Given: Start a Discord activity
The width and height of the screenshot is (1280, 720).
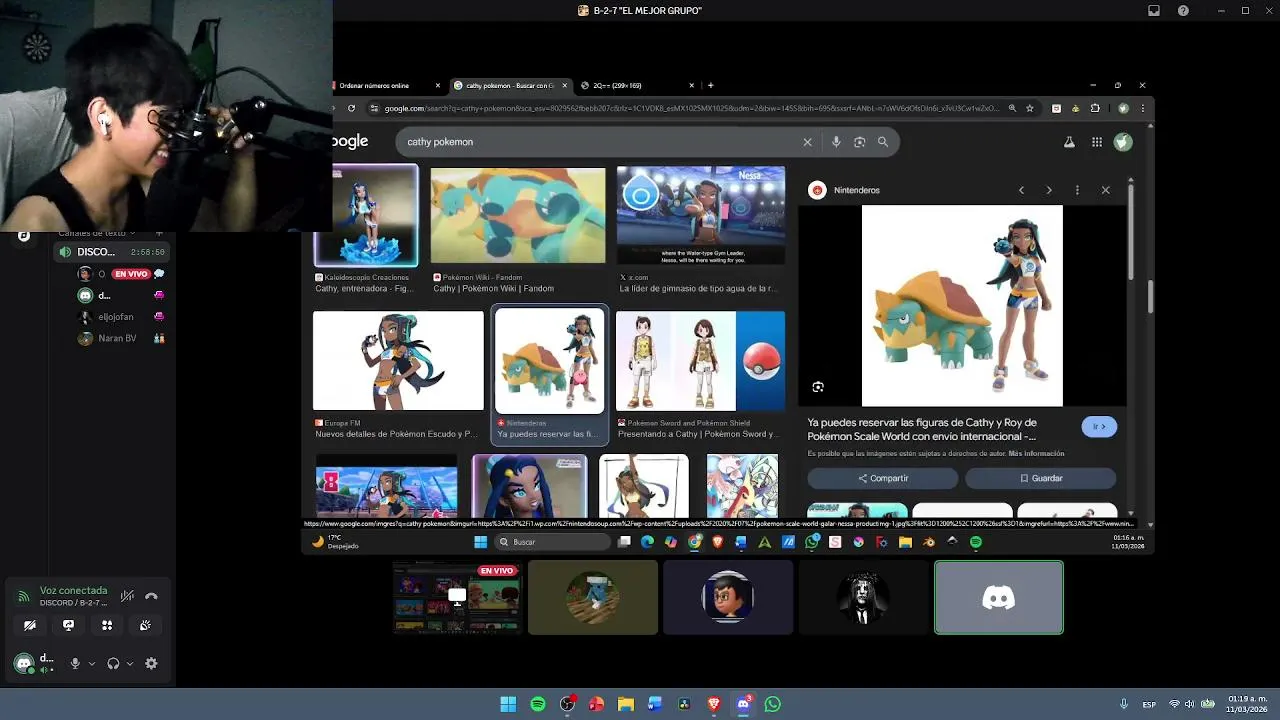Looking at the screenshot, I should point(107,625).
